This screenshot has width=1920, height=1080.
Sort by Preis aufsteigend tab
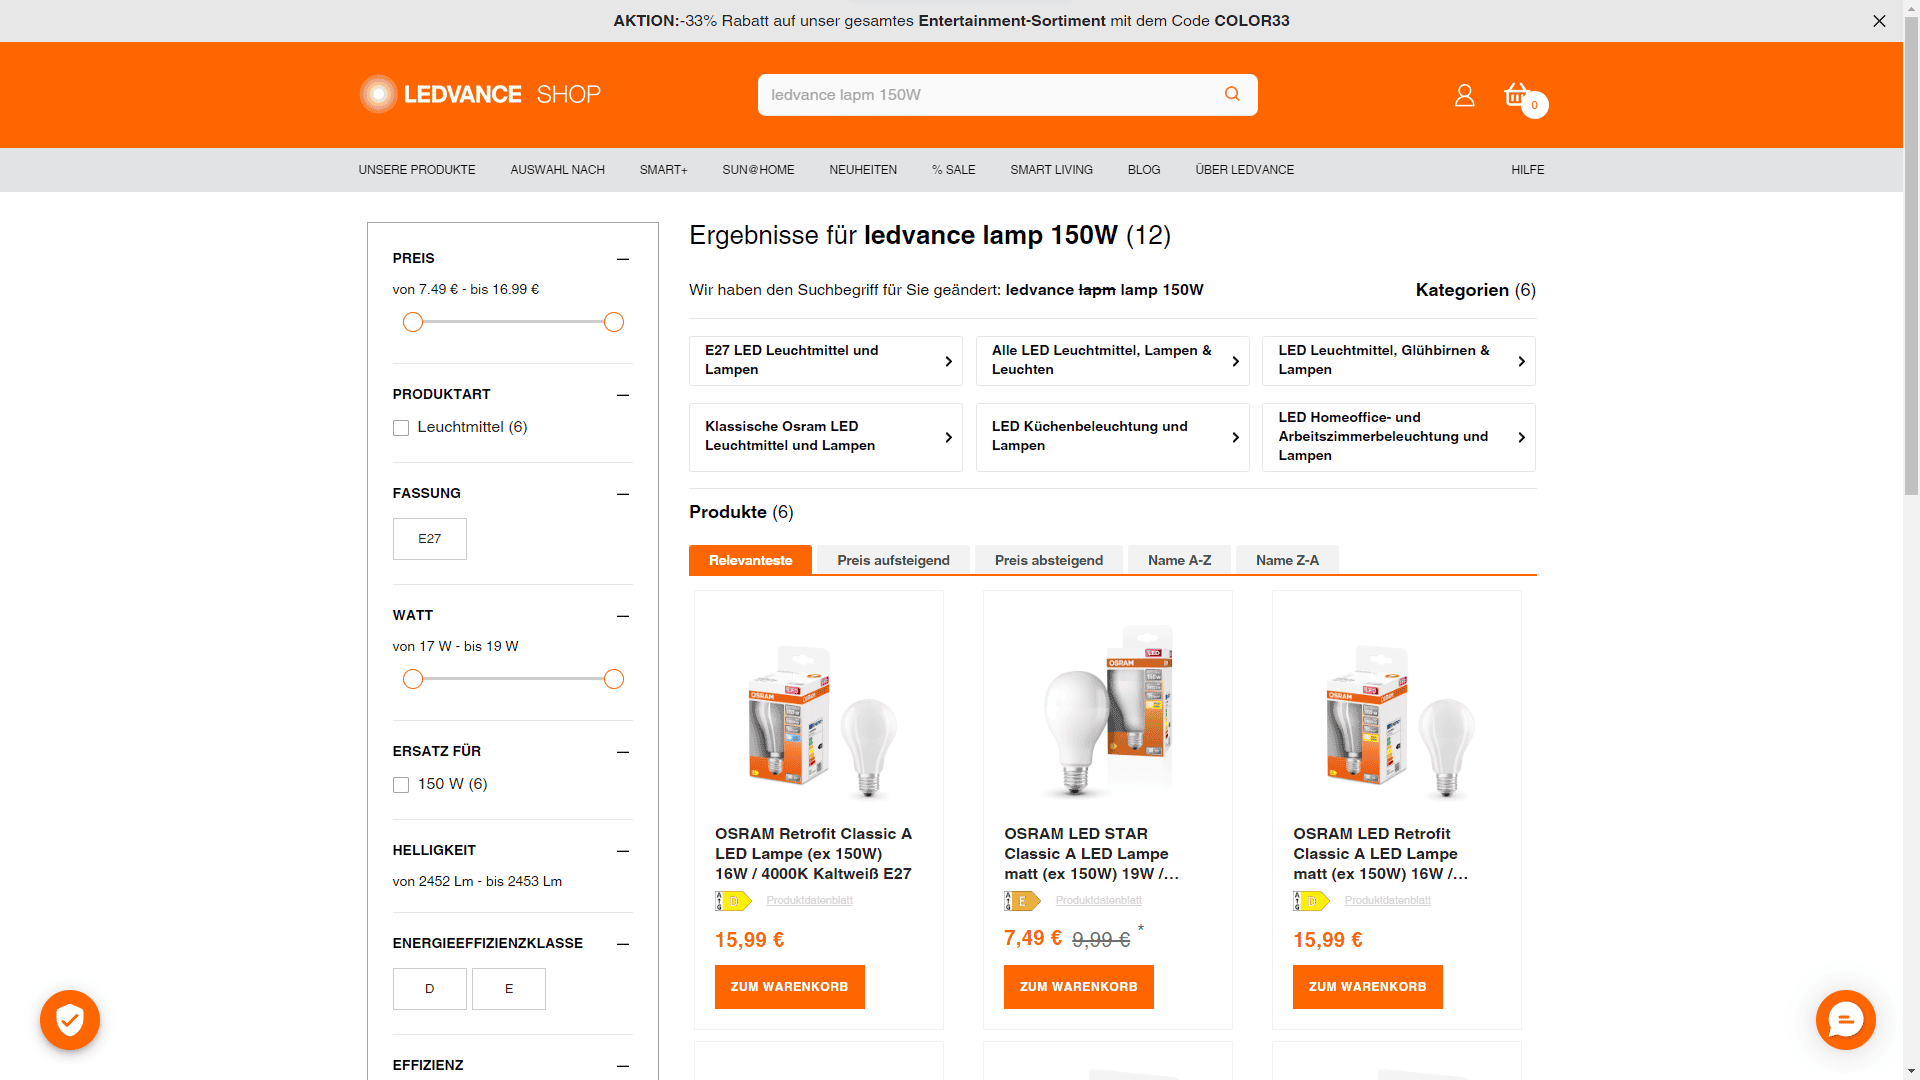[893, 560]
